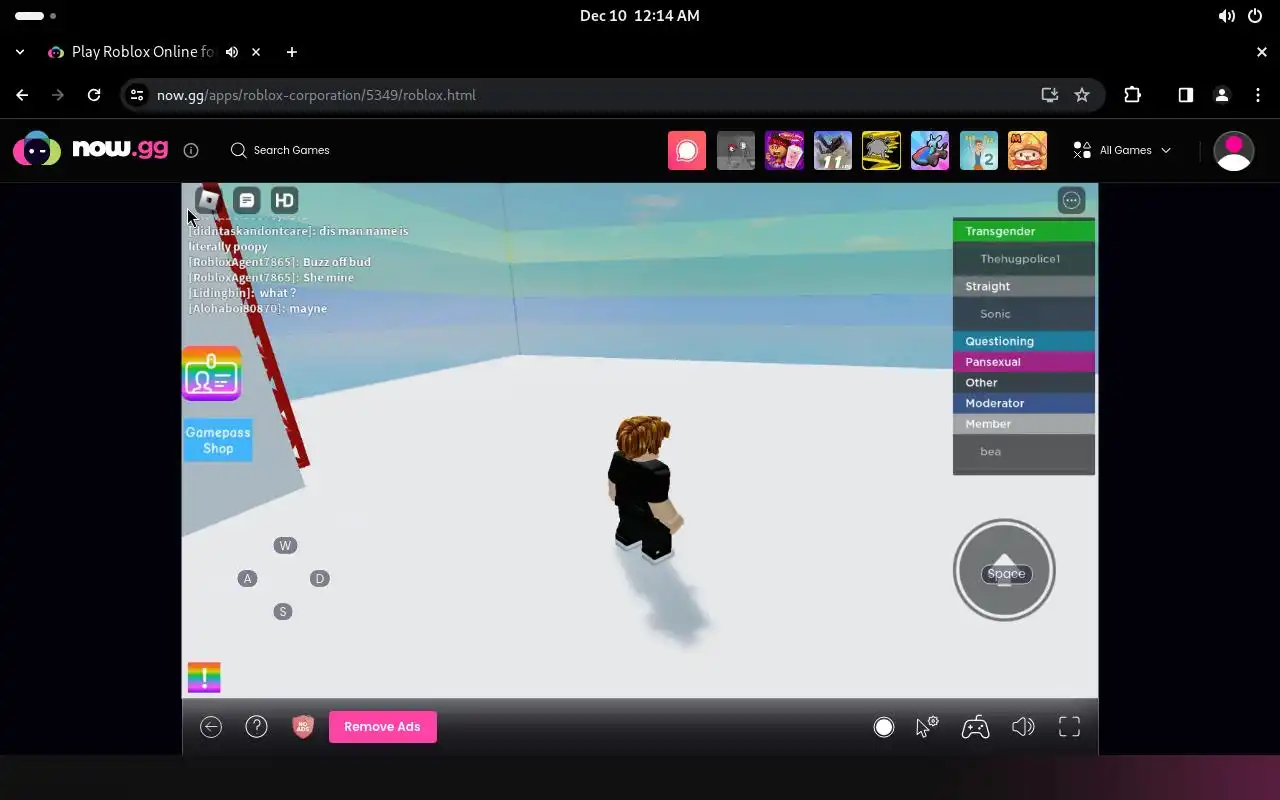The image size is (1280, 800).
Task: Click the install app icon in the address bar
Action: coord(1049,95)
